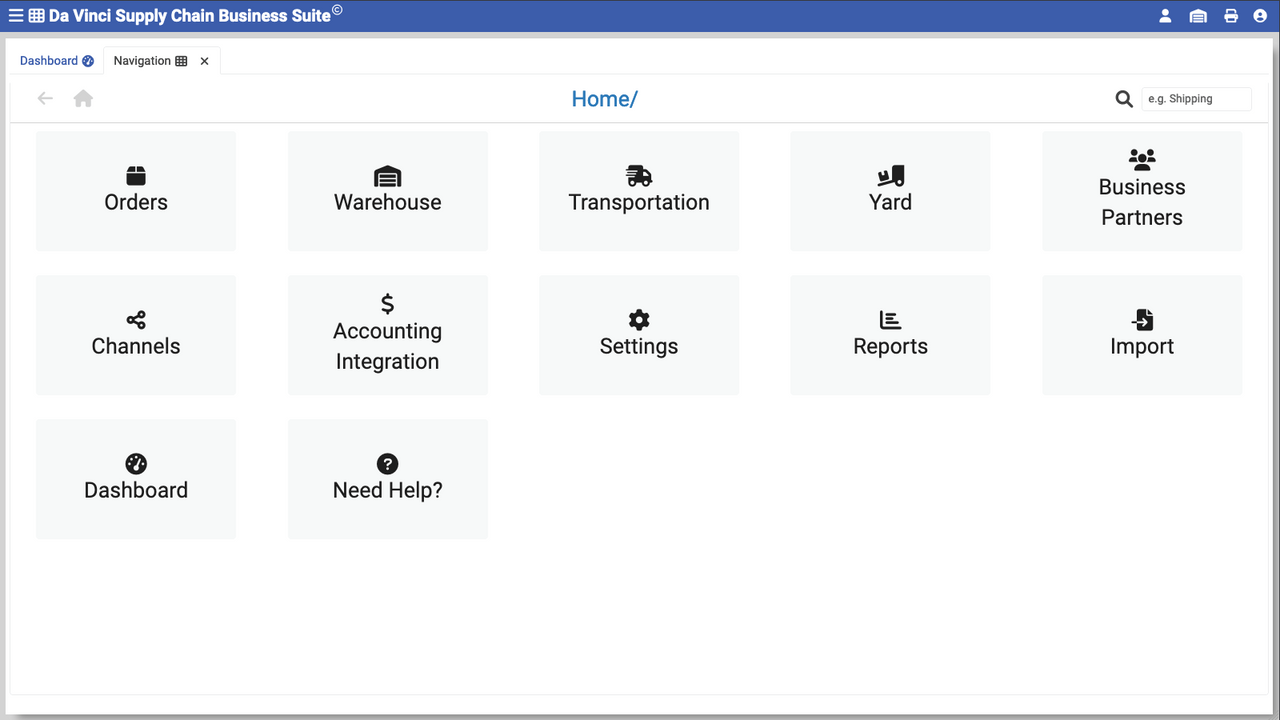Open the Transportation label

pyautogui.click(x=639, y=202)
